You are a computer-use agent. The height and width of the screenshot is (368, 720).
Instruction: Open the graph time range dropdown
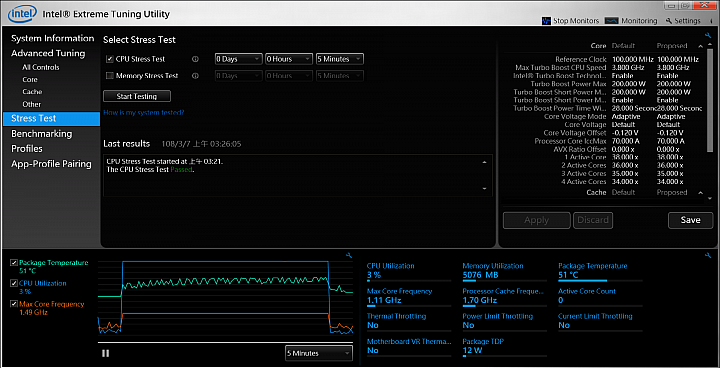(x=319, y=353)
